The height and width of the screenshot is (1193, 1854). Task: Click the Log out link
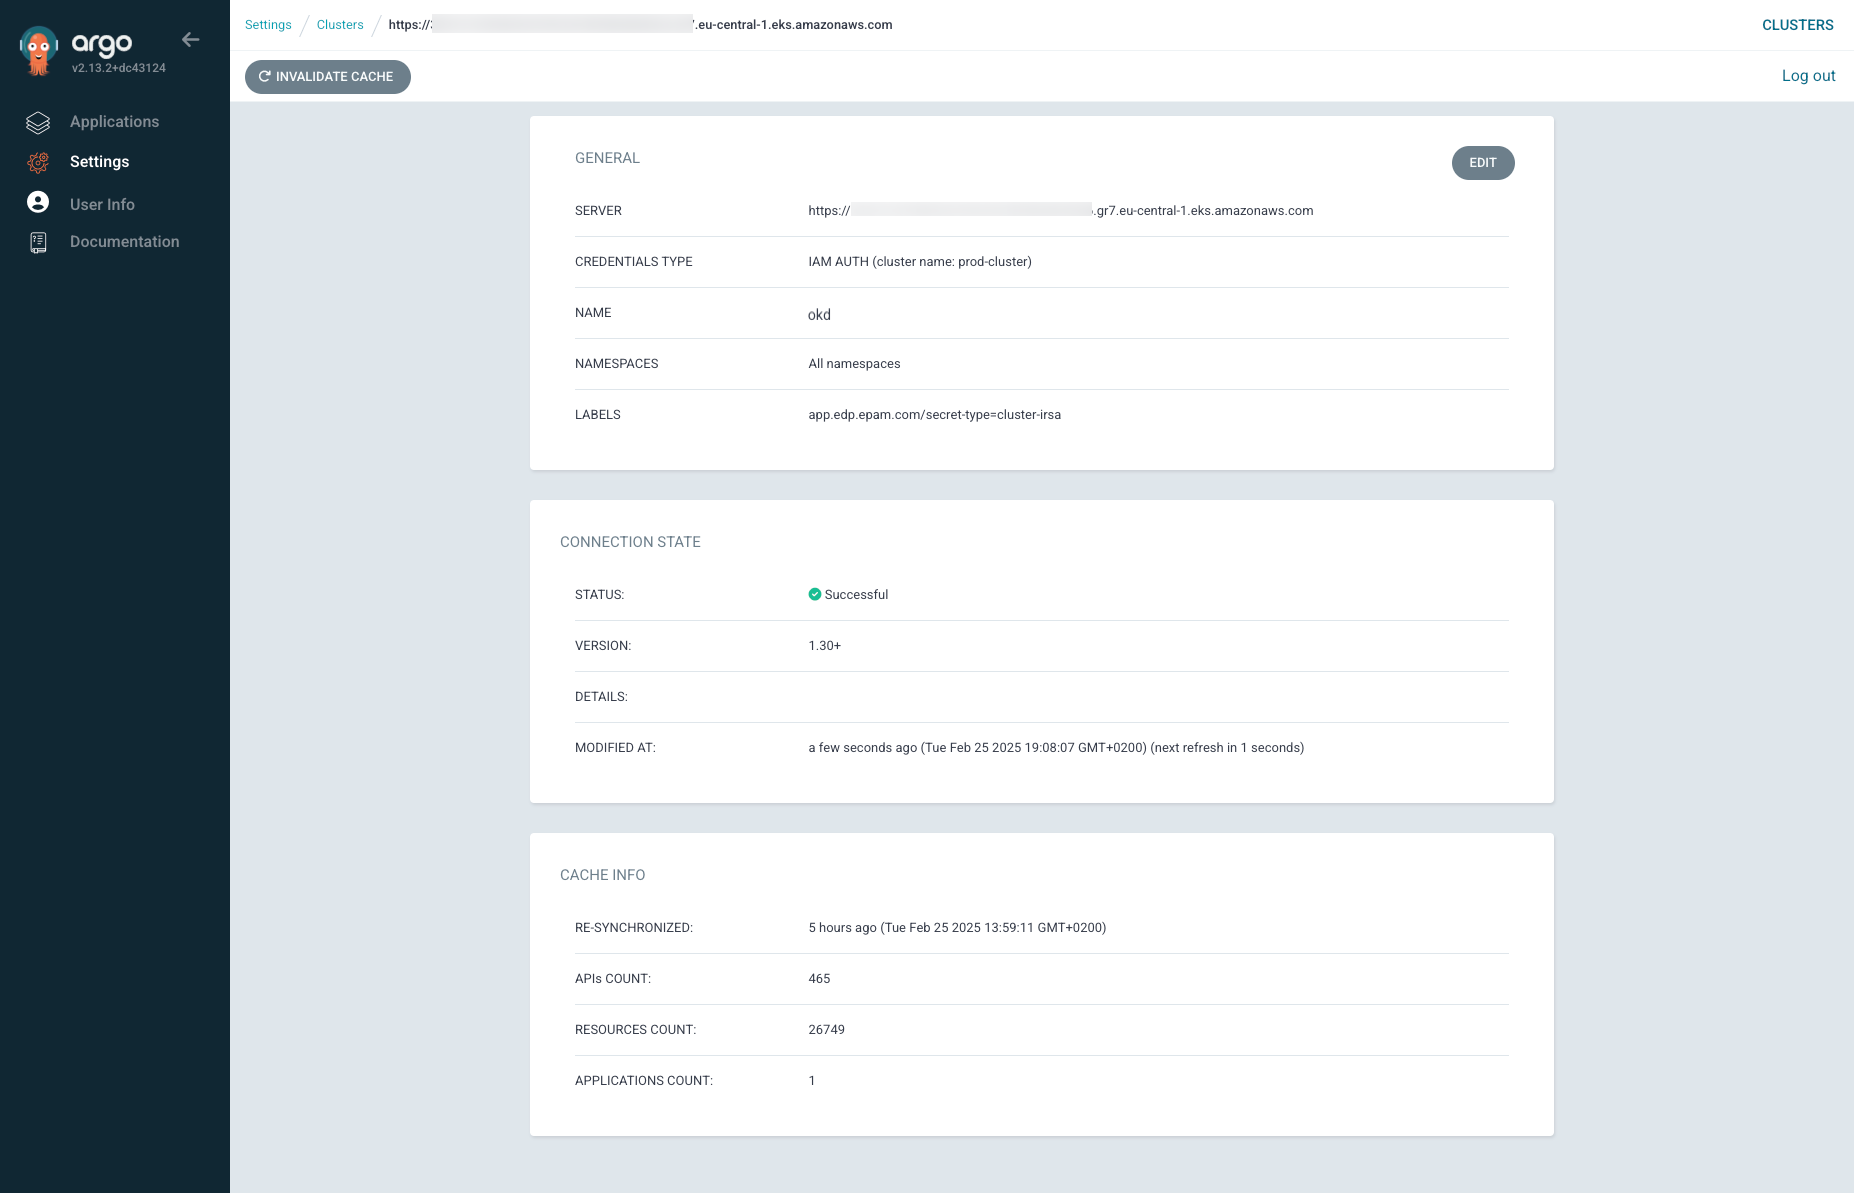[1808, 75]
